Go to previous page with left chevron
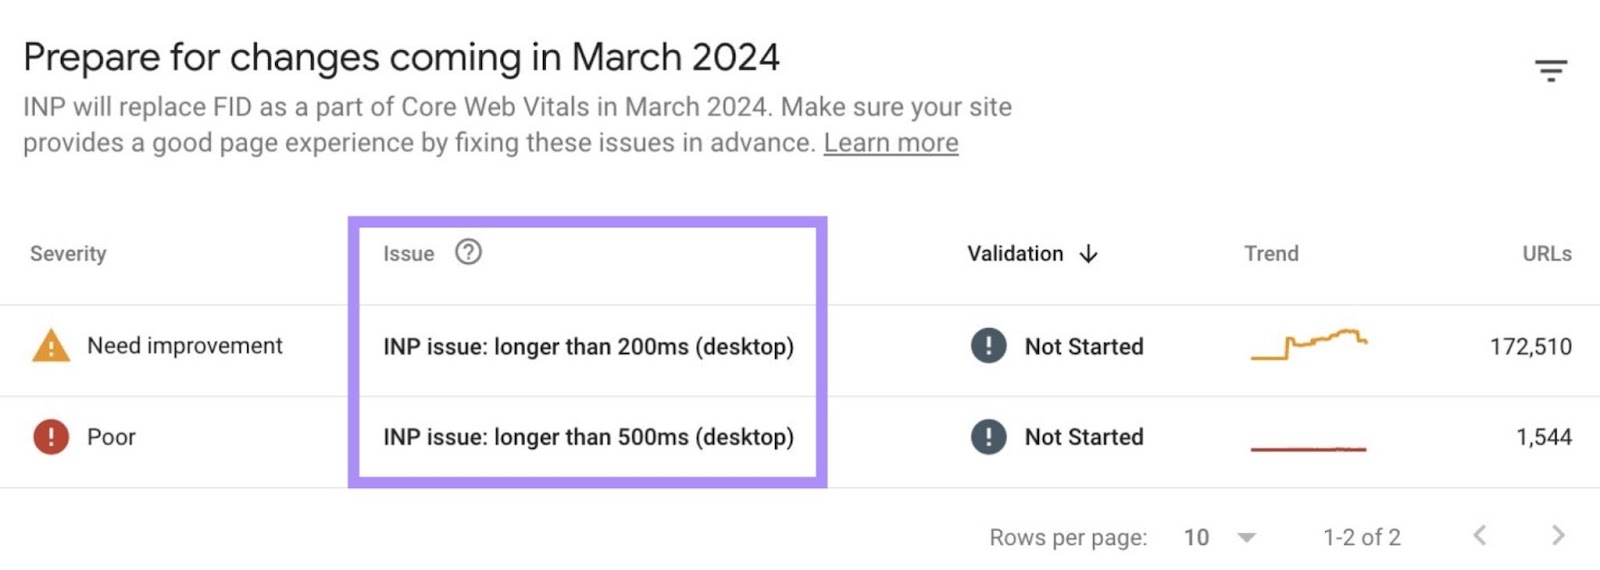Image resolution: width=1600 pixels, height=570 pixels. click(1480, 536)
